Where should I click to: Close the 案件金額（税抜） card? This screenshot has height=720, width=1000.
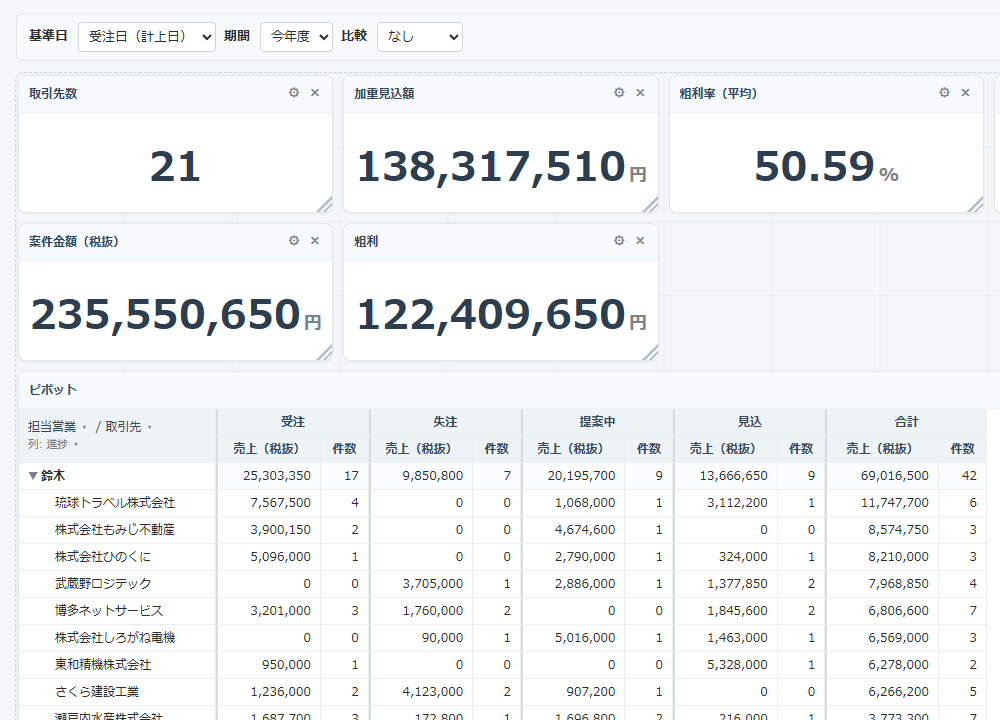pyautogui.click(x=315, y=240)
